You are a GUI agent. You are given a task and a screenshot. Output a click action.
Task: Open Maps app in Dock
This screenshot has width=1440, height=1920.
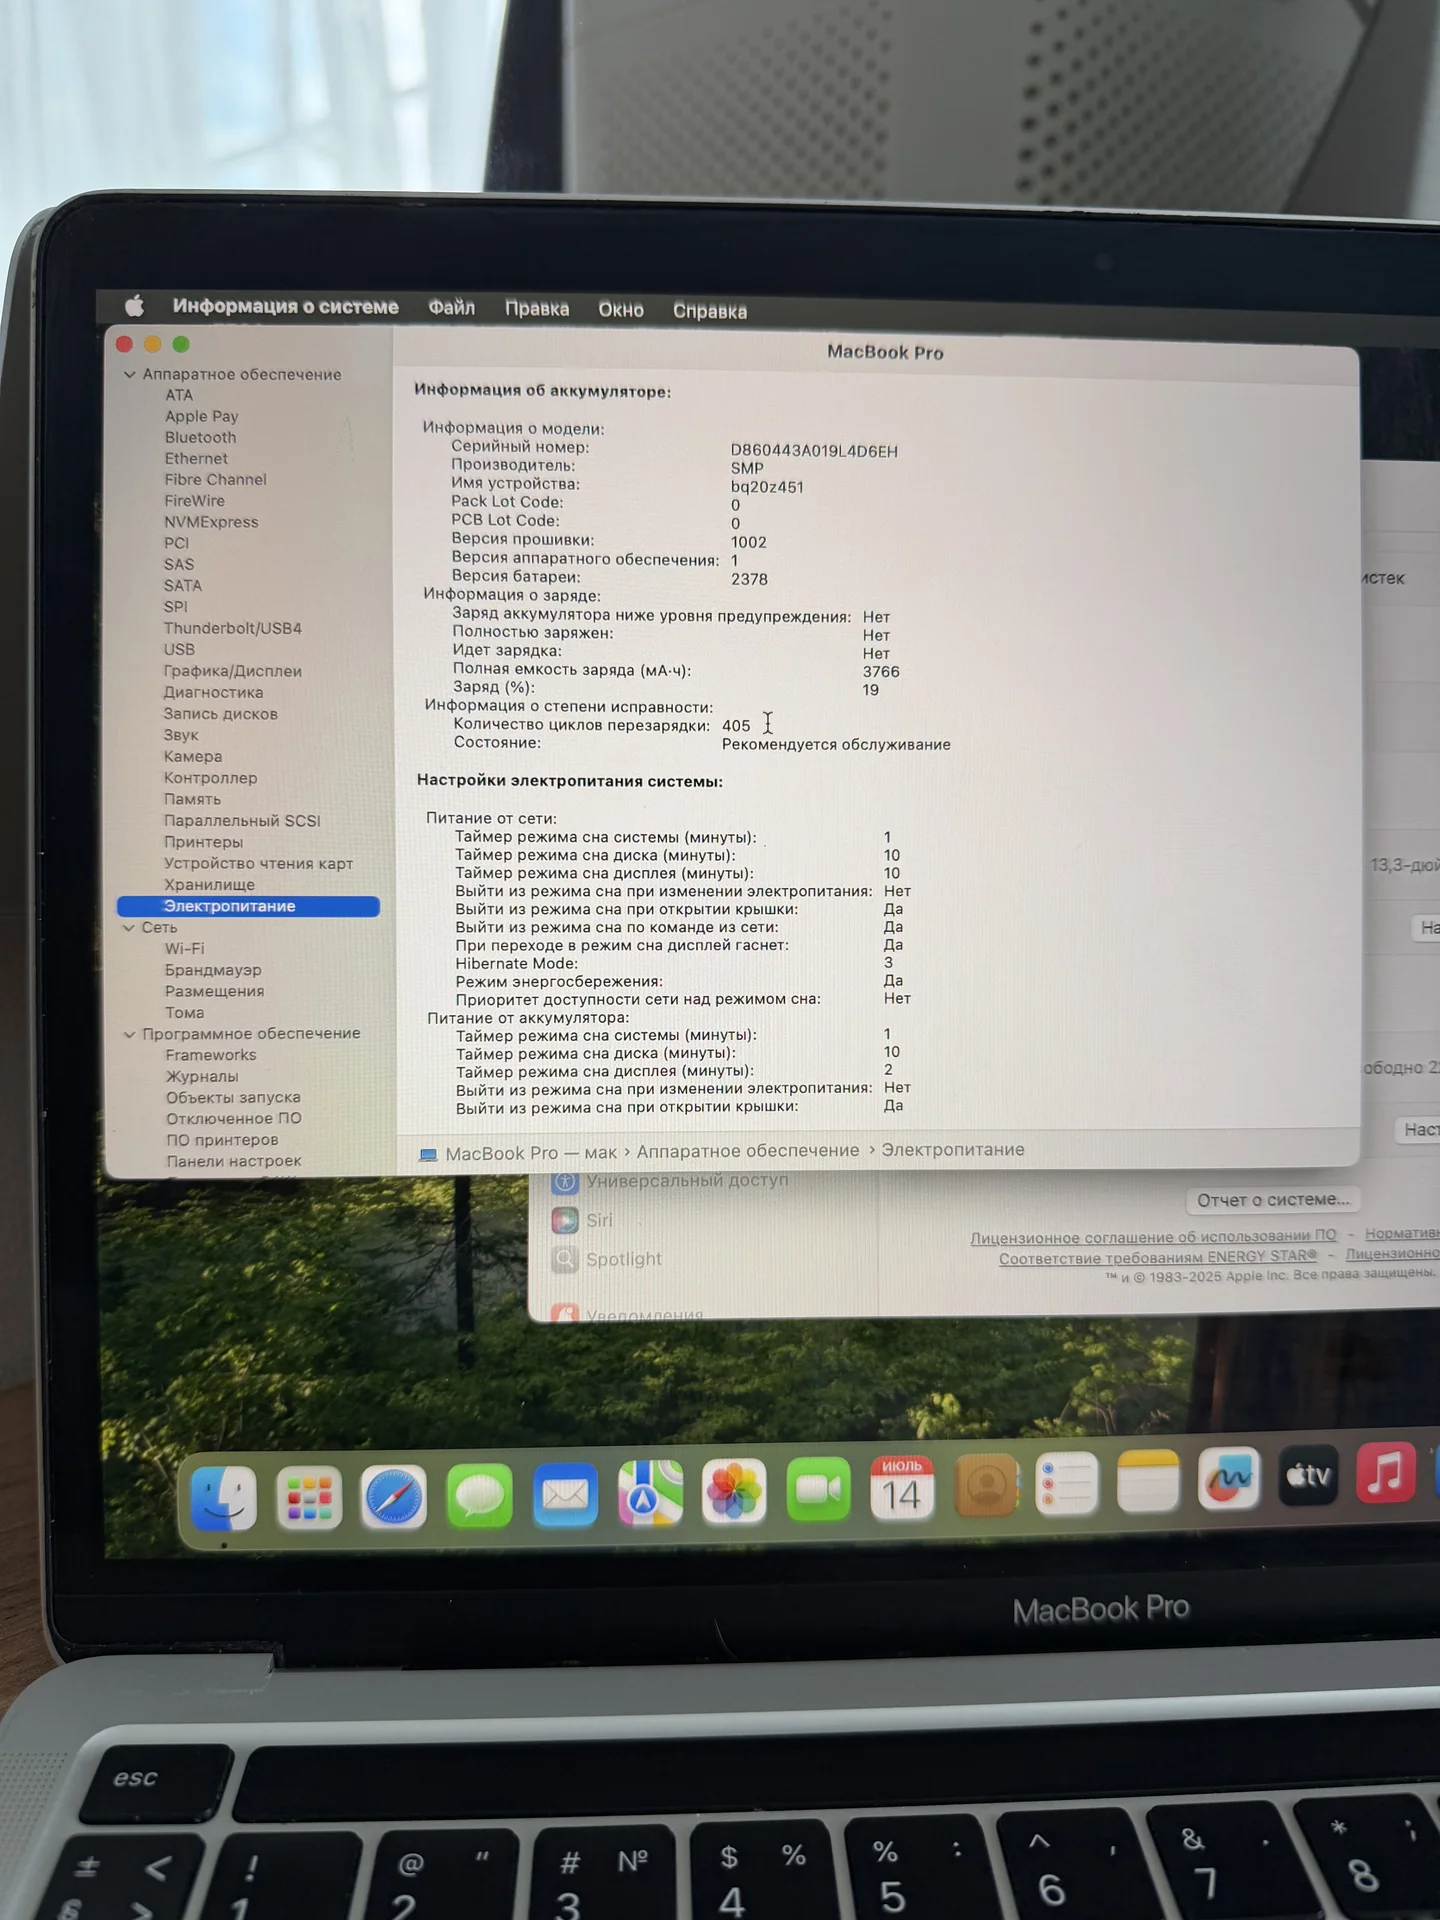pos(650,1492)
